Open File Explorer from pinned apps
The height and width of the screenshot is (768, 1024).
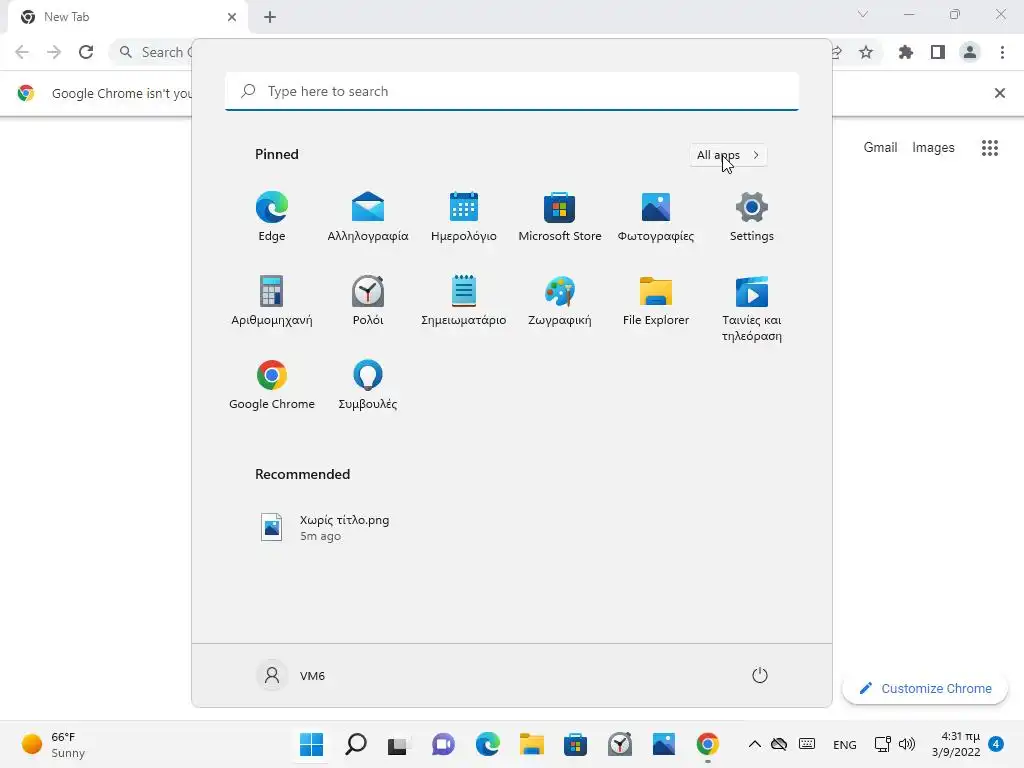tap(656, 300)
